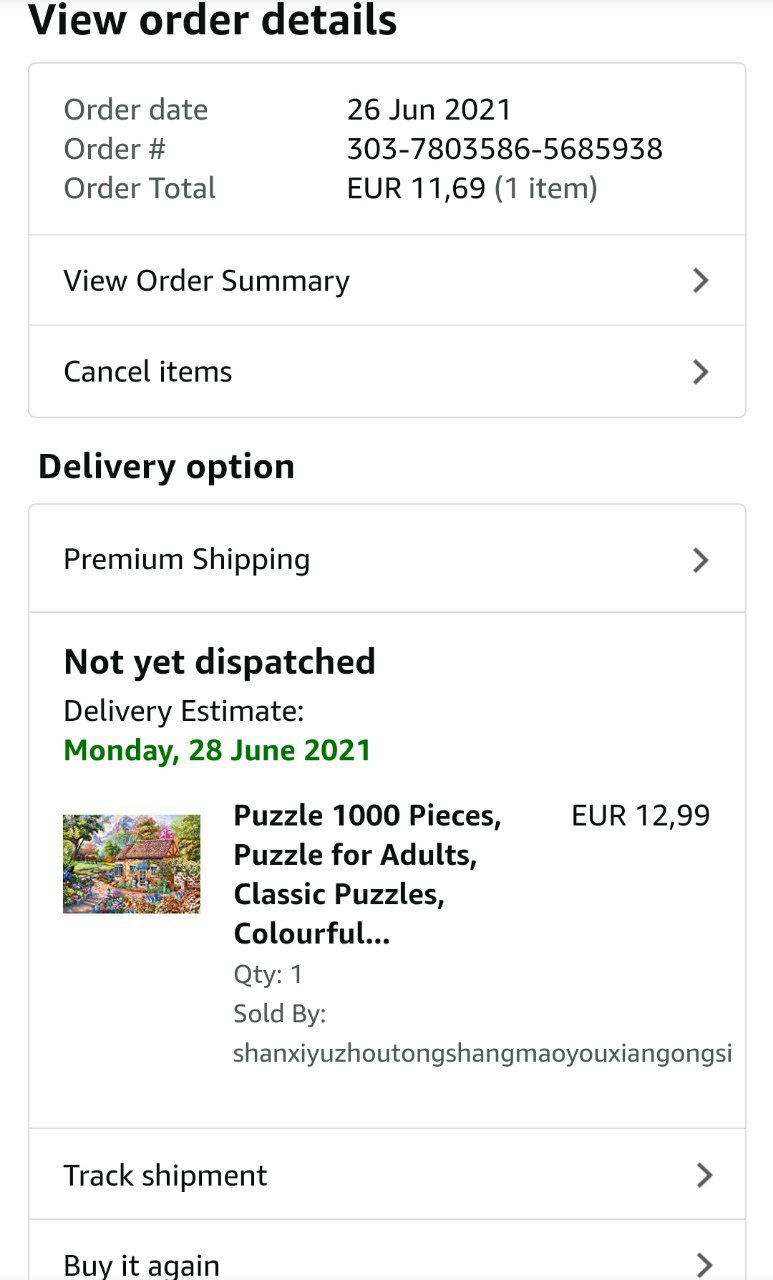Tap the Track shipment arrow icon
773x1280 pixels.
click(x=704, y=1175)
